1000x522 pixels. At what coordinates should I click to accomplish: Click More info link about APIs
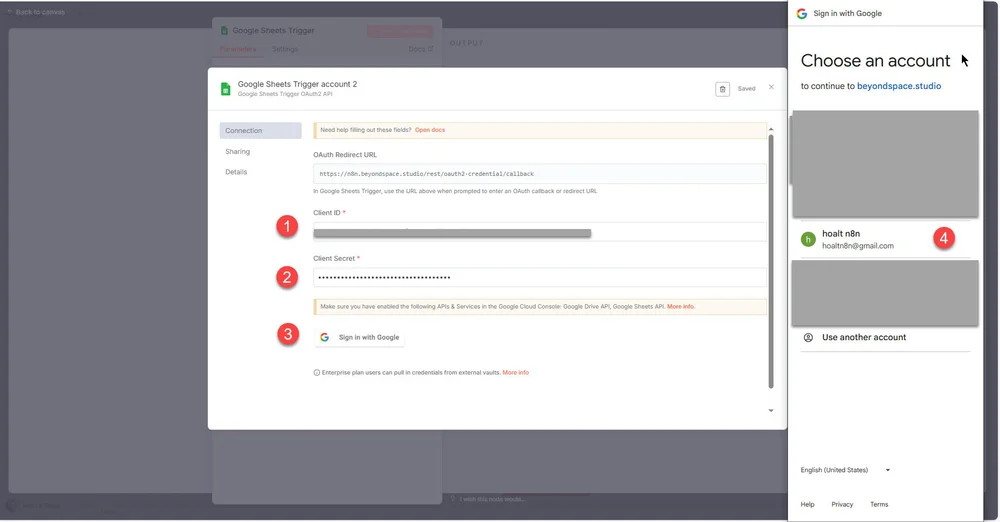click(680, 307)
